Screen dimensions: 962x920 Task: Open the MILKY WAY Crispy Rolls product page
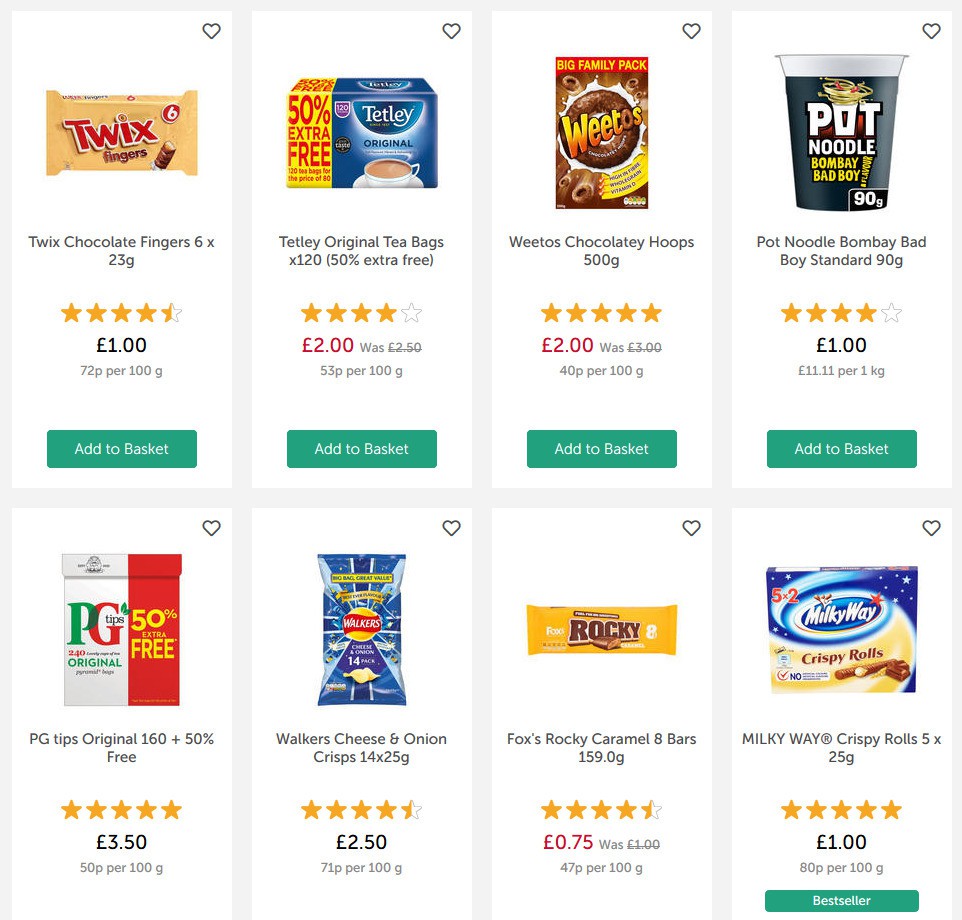click(841, 747)
